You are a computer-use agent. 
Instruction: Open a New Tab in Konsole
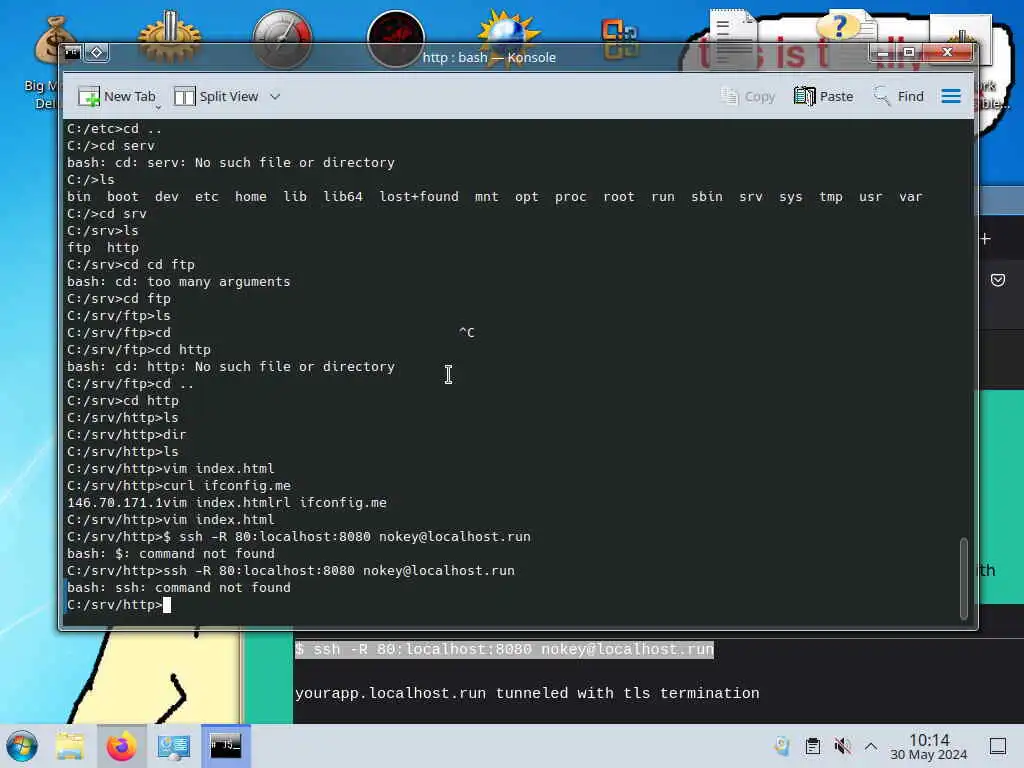click(x=116, y=97)
